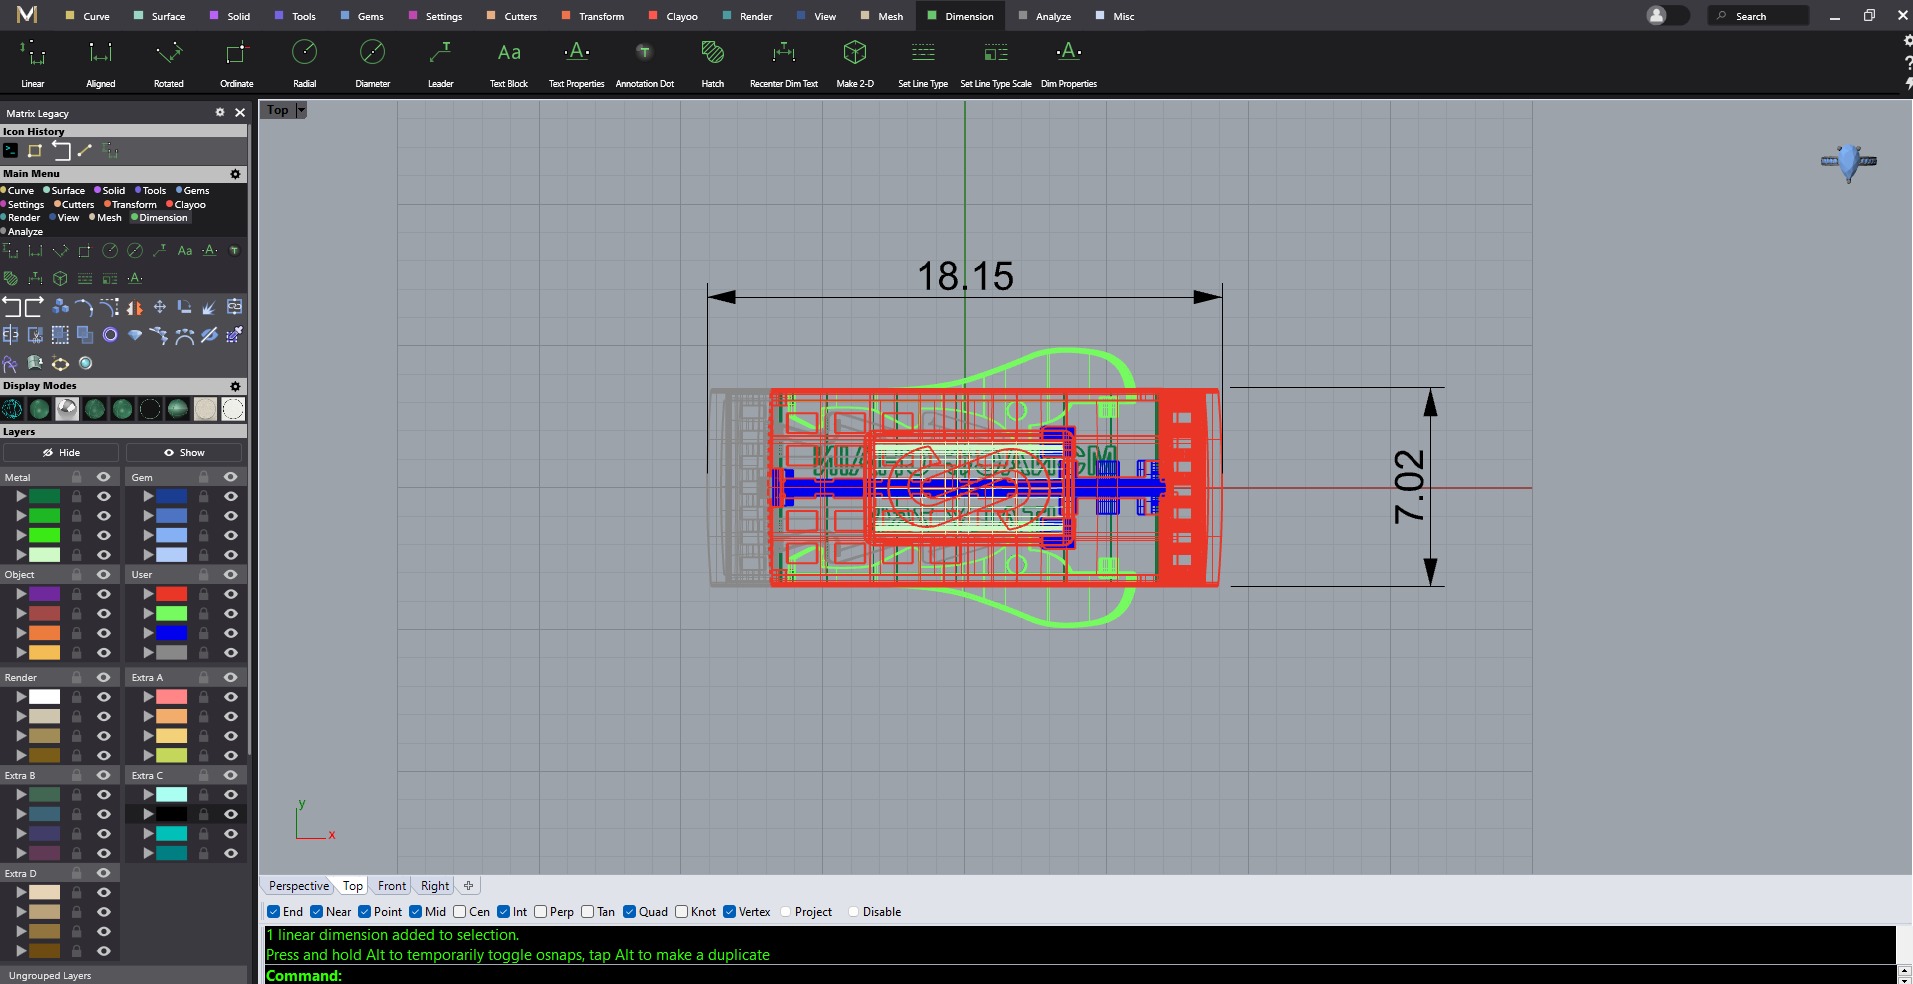Viewport: 1913px width, 984px height.
Task: Click the Hide layers button
Action: click(x=61, y=453)
